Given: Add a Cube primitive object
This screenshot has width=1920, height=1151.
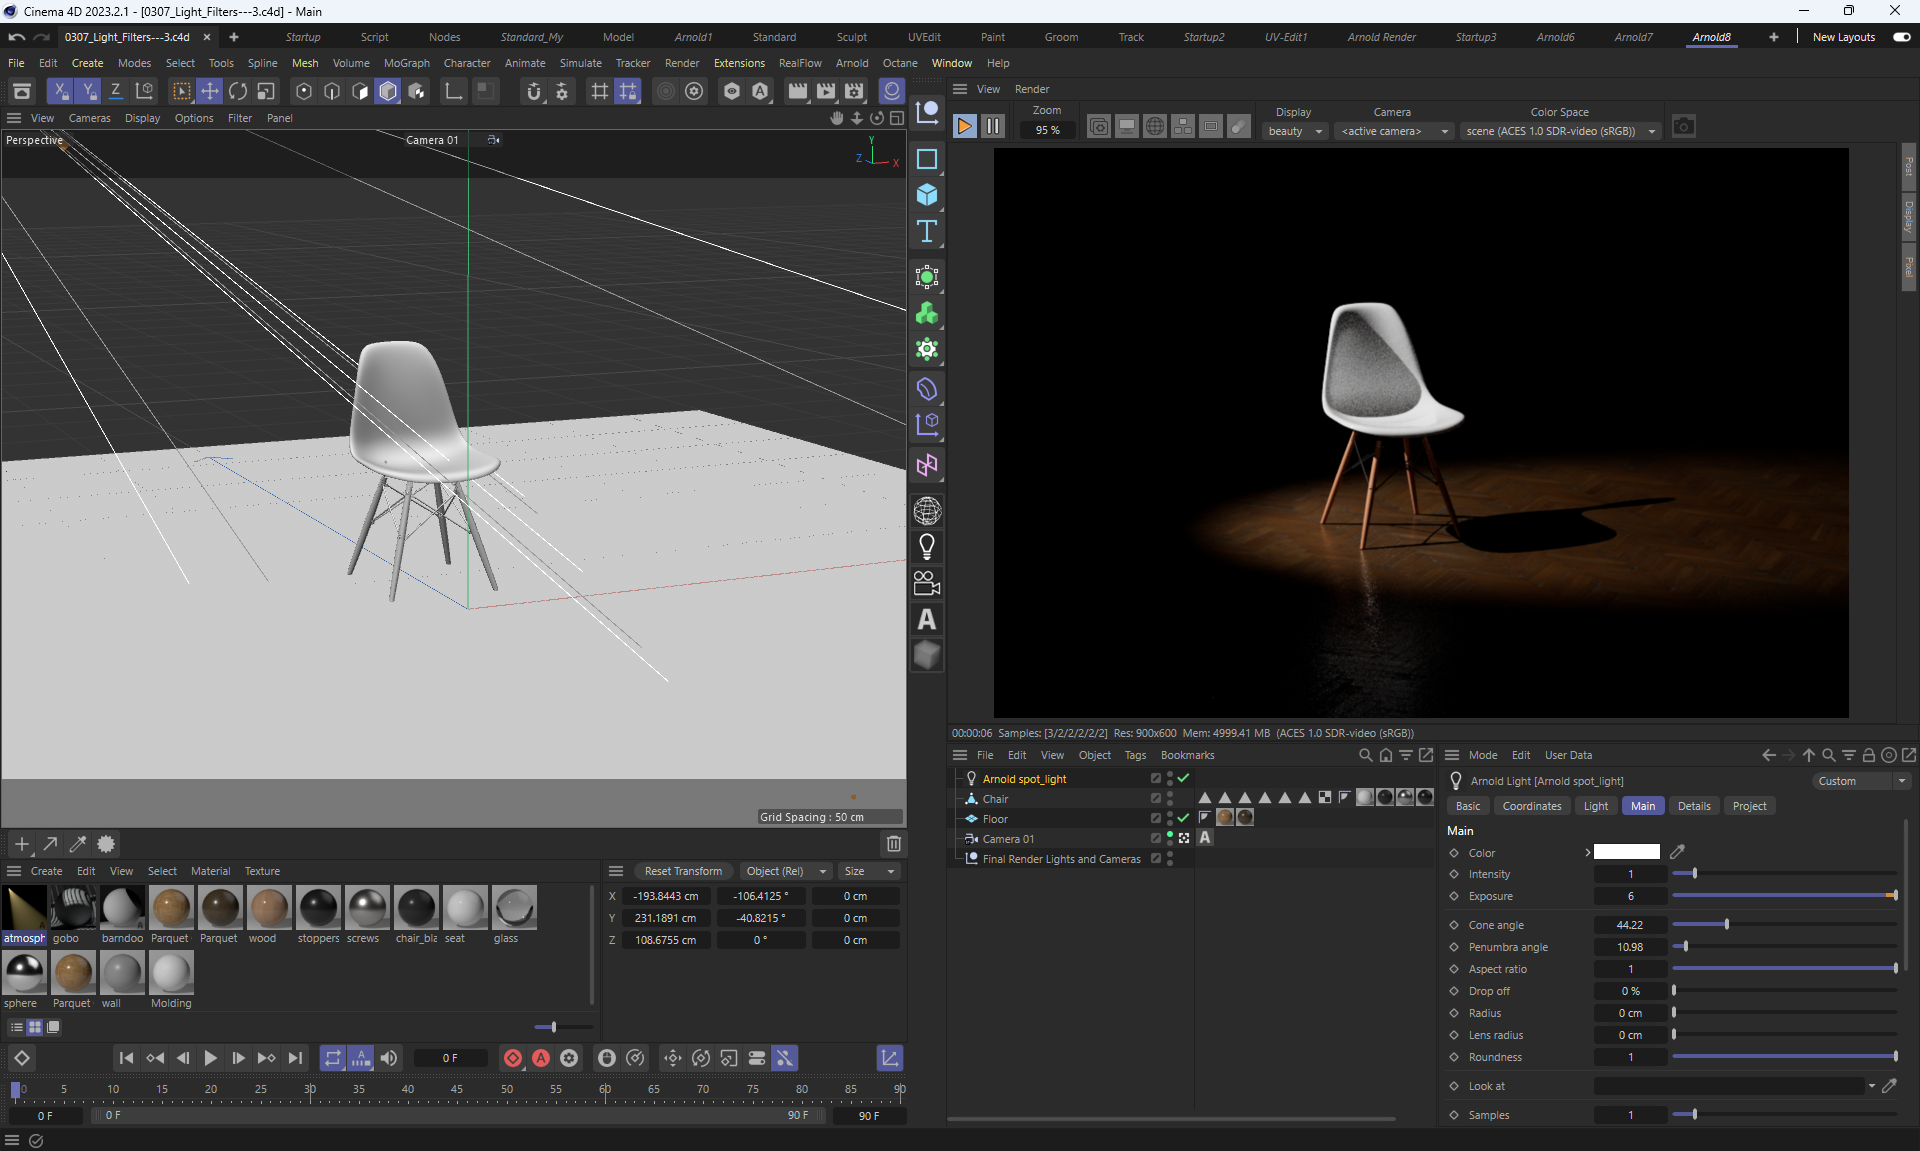Looking at the screenshot, I should click(927, 195).
